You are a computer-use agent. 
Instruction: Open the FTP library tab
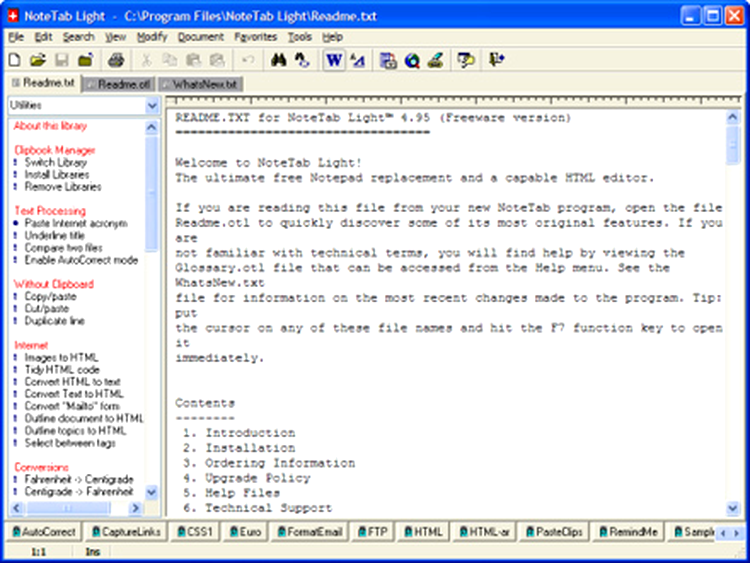(372, 532)
